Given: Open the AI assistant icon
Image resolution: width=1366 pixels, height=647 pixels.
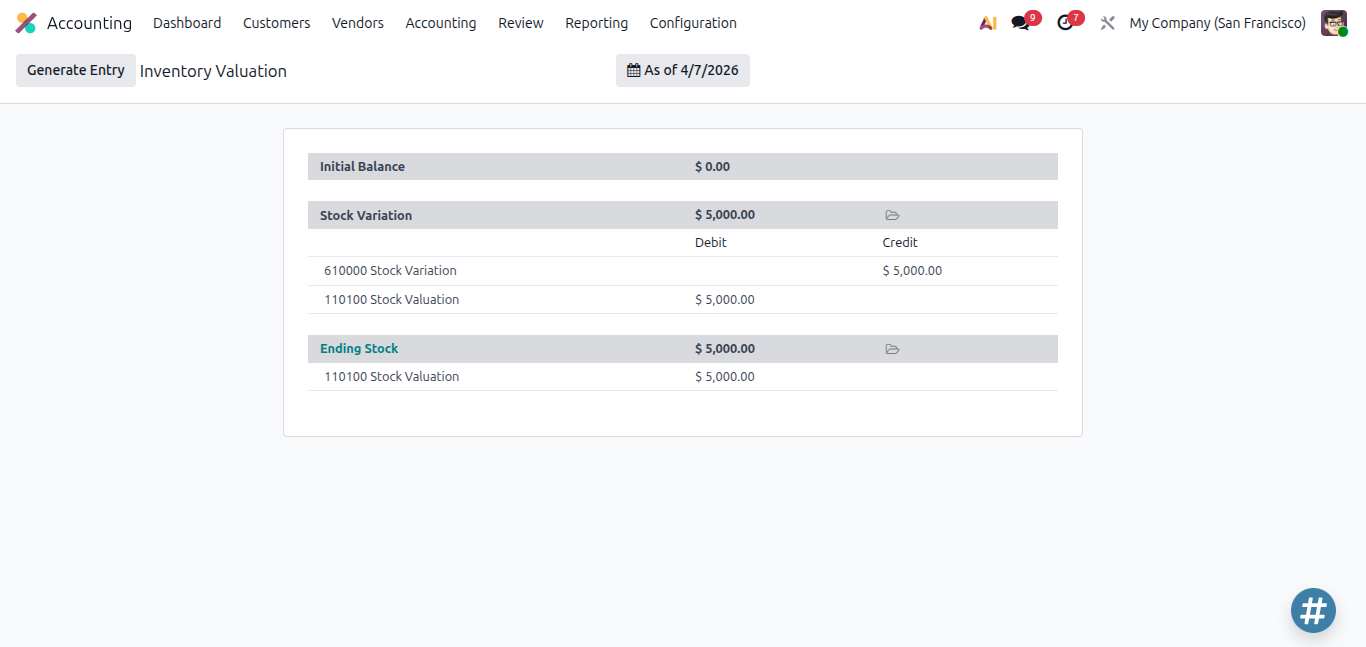Looking at the screenshot, I should click(988, 23).
